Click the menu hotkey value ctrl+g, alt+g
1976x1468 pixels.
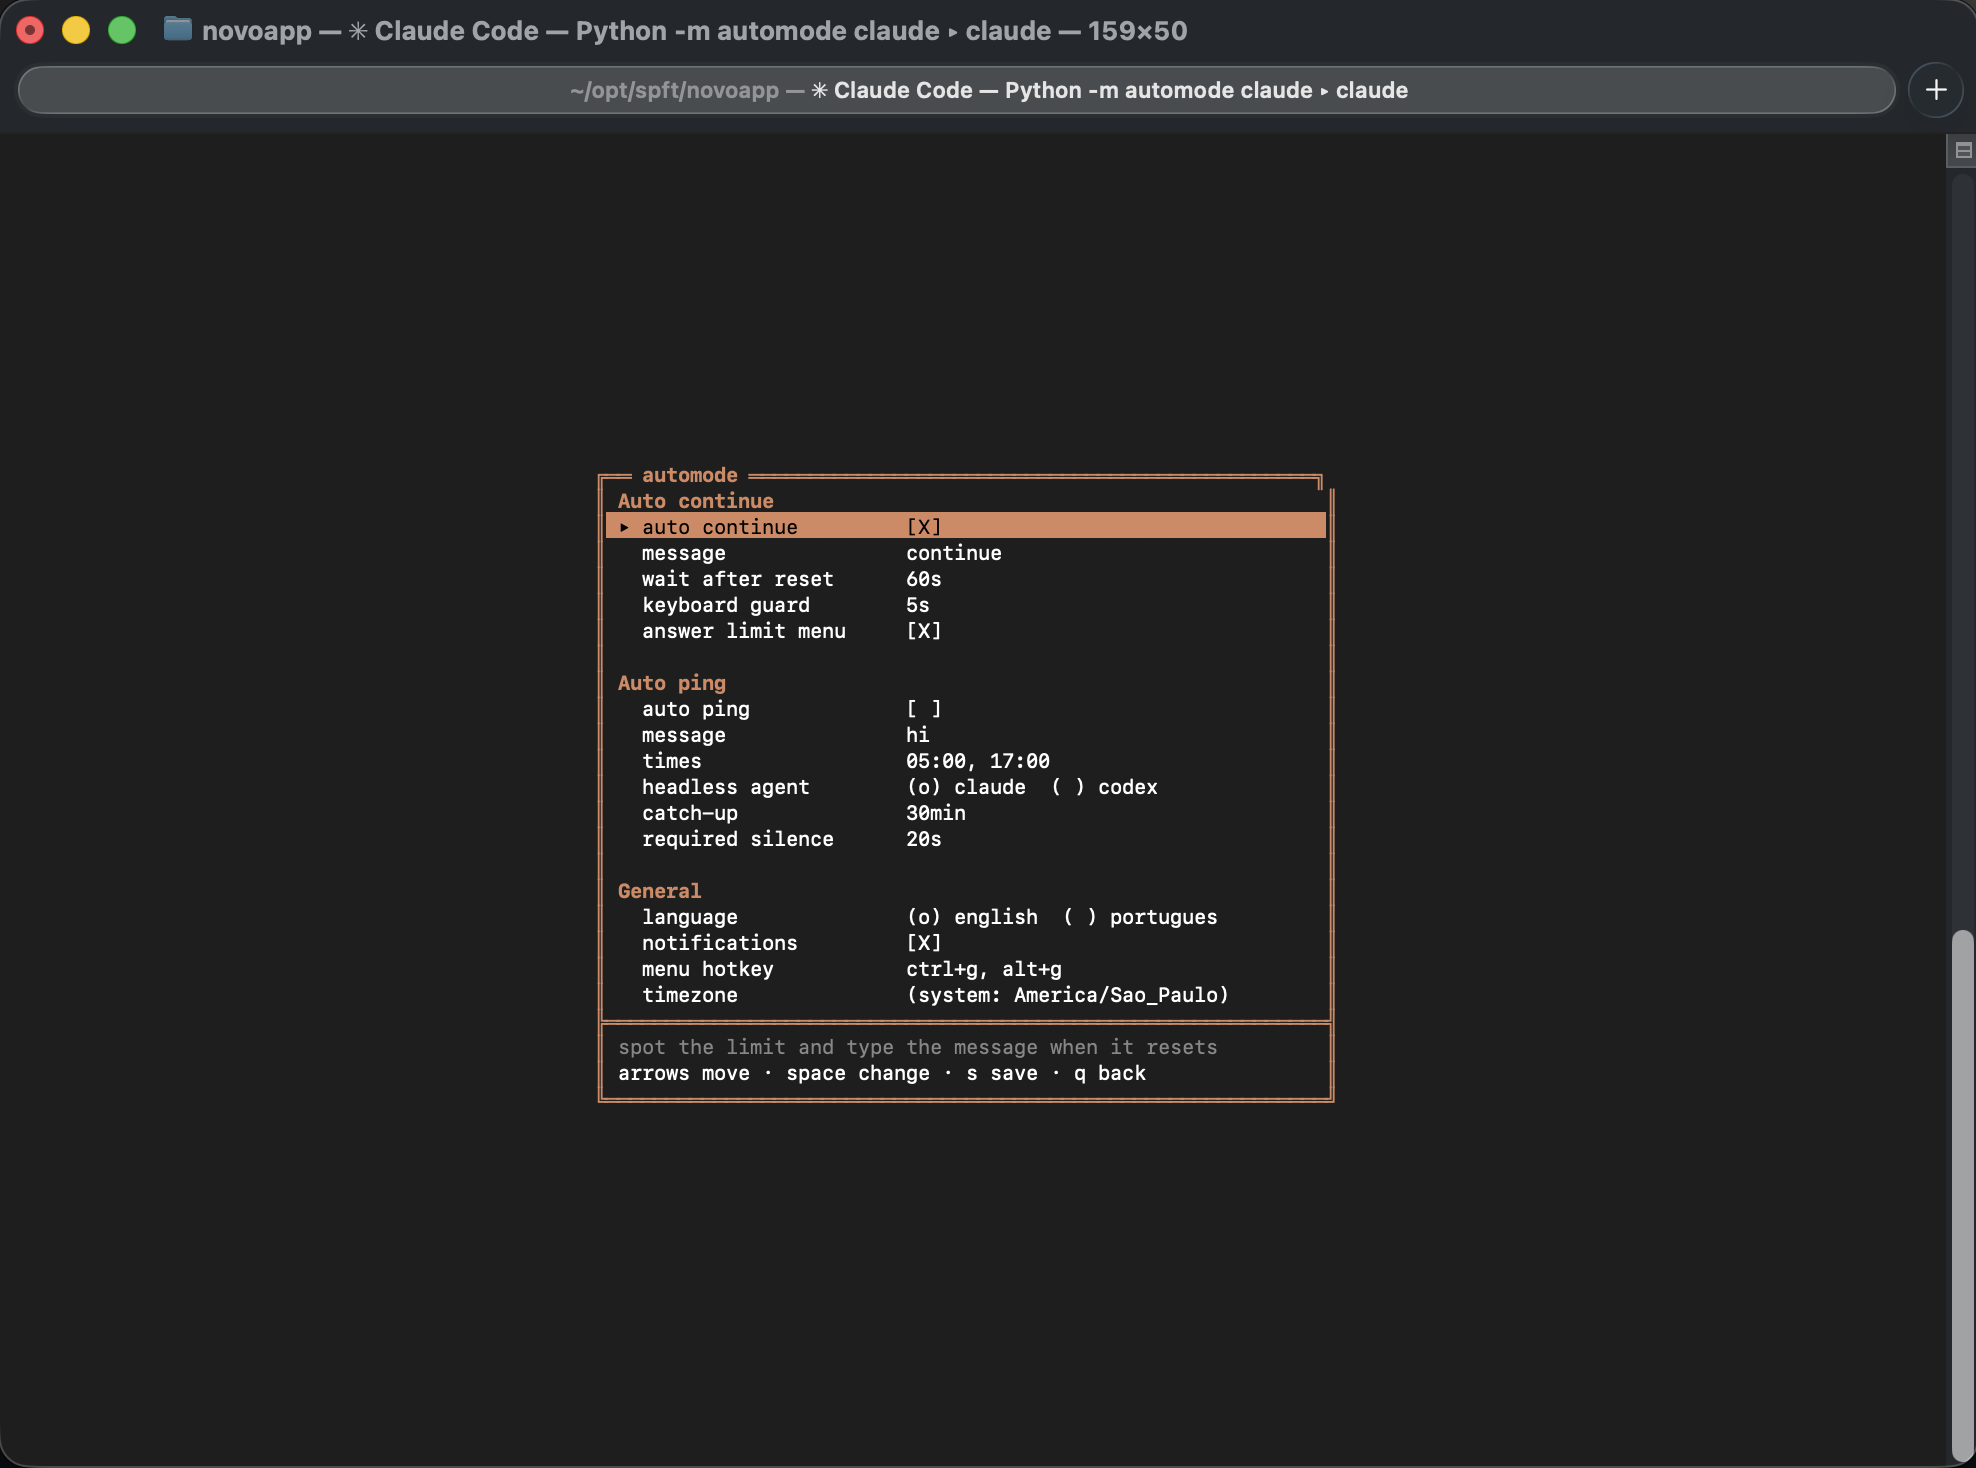pos(984,969)
